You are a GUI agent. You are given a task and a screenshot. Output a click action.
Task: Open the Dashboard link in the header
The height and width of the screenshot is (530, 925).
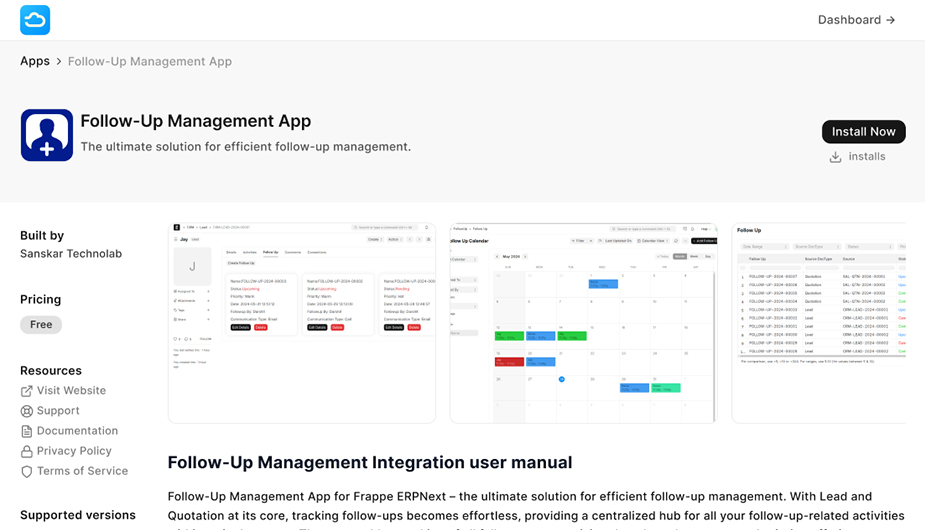856,20
